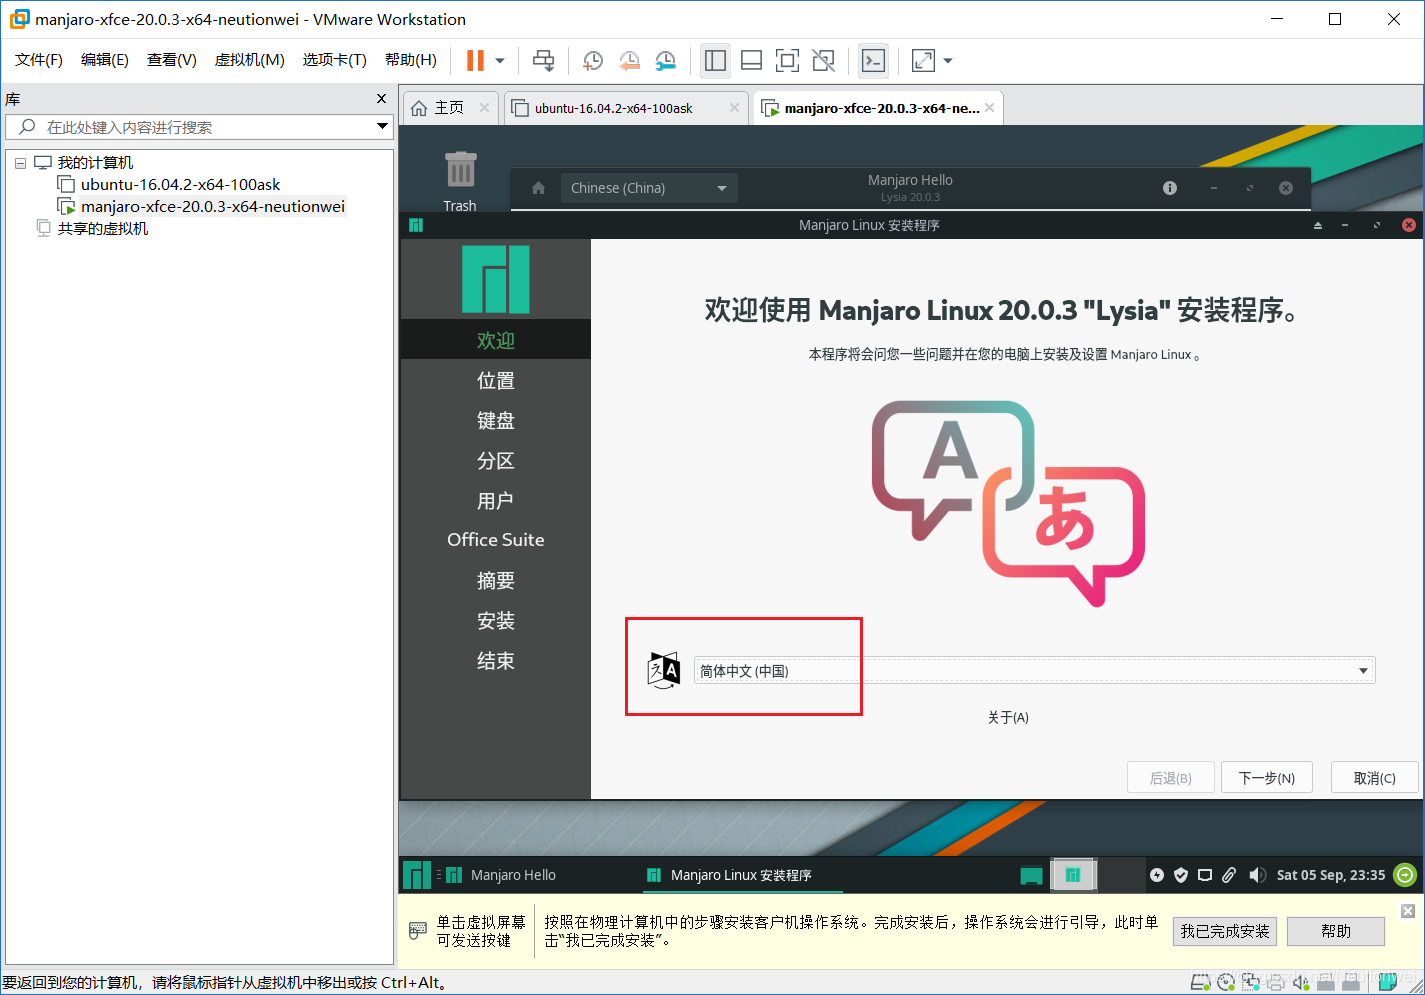Screen dimensions: 1425x995
Task: Open the Chinese (China) language dropdown in Manjaro Hello
Action: (649, 188)
